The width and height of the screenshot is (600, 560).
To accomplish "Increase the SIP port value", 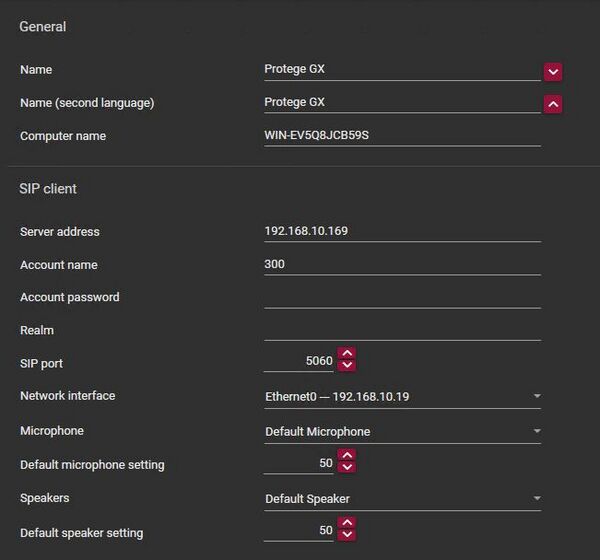I will 347,354.
